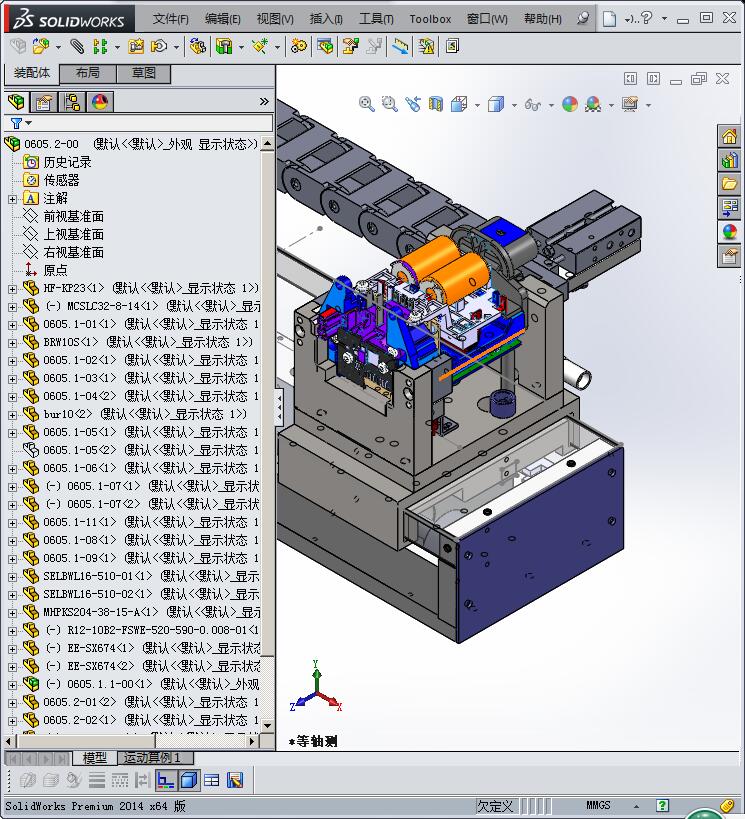Viewport: 745px width, 819px height.
Task: Open MMGS unit system dropdown arrow in status bar
Action: (x=636, y=806)
